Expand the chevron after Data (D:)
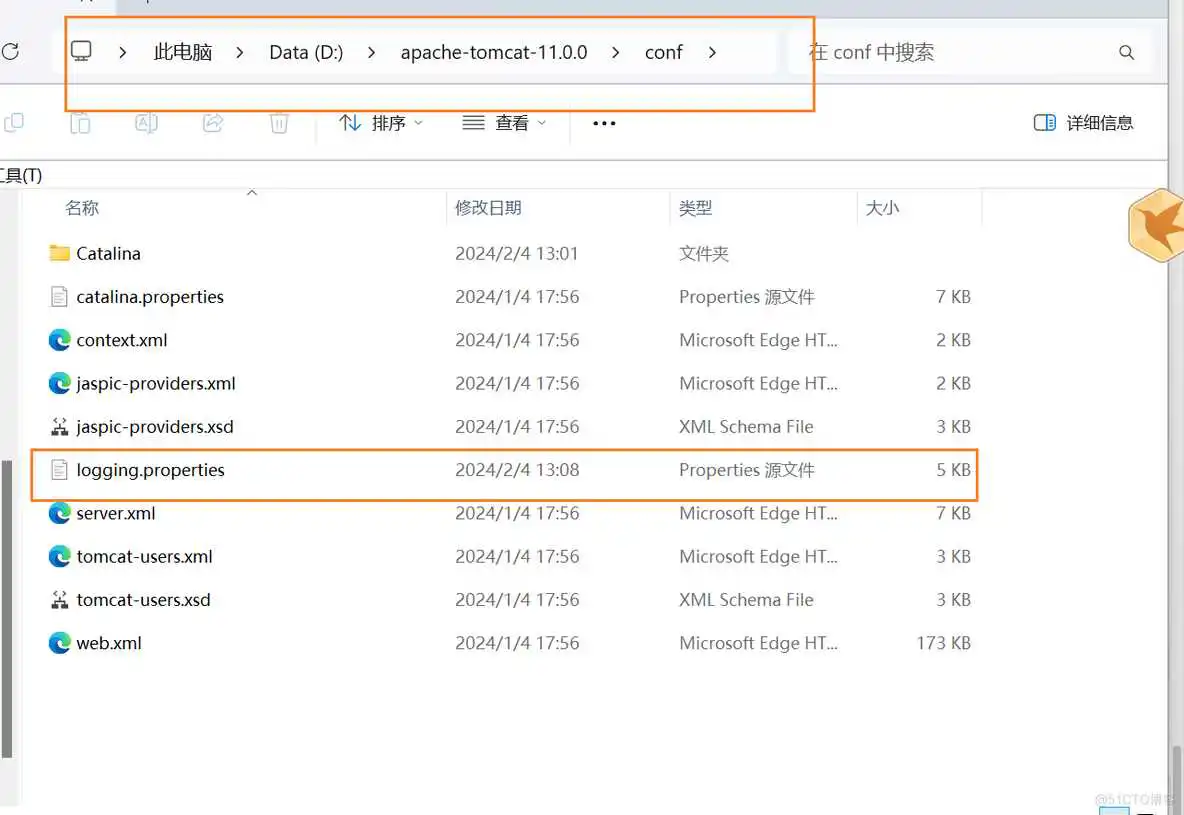Image resolution: width=1184 pixels, height=815 pixels. 372,52
